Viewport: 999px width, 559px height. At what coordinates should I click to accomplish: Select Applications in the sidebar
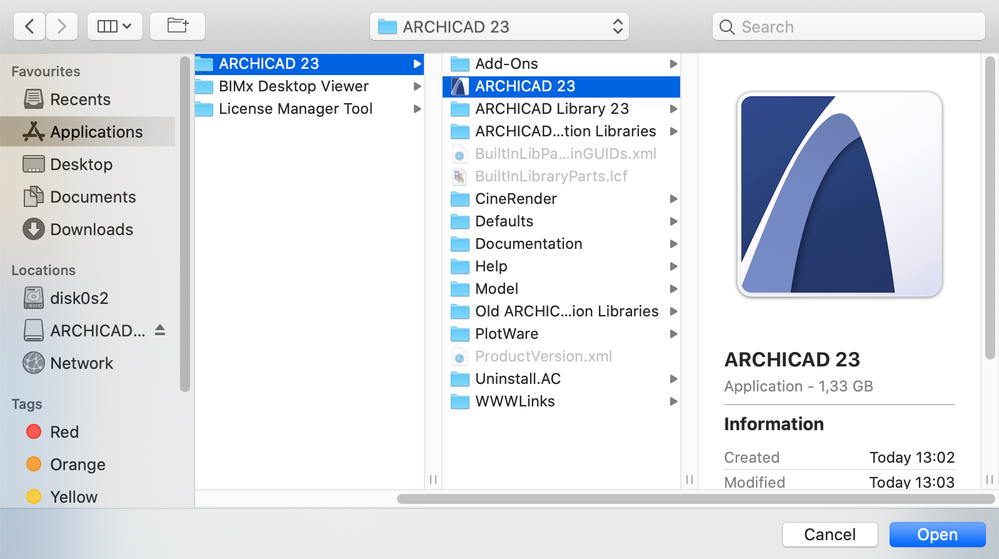pyautogui.click(x=88, y=132)
